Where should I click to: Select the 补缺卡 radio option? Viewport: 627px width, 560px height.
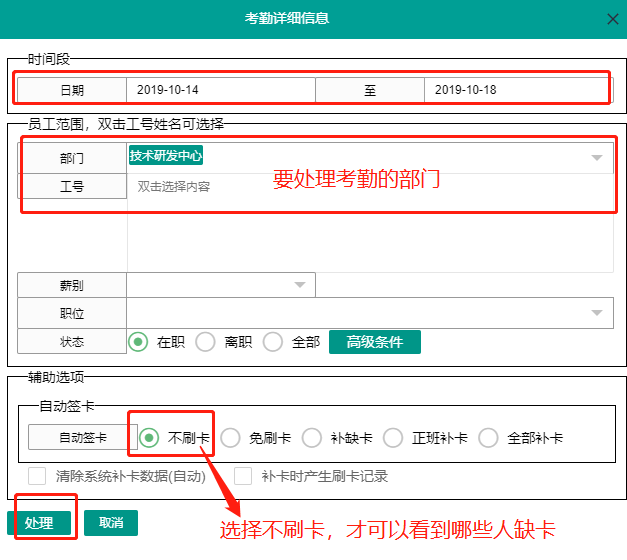point(312,438)
